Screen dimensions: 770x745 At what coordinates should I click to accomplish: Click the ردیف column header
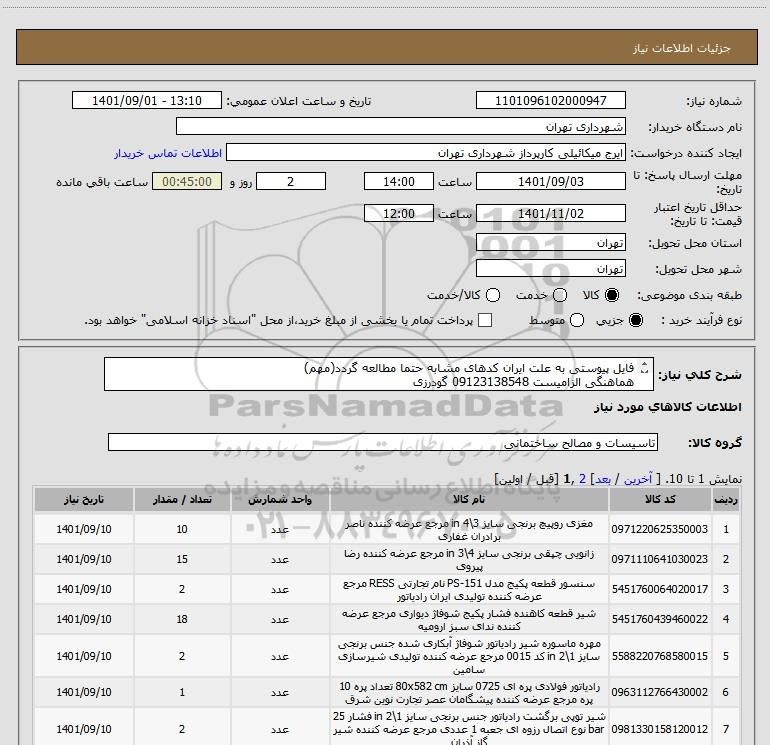click(x=726, y=499)
